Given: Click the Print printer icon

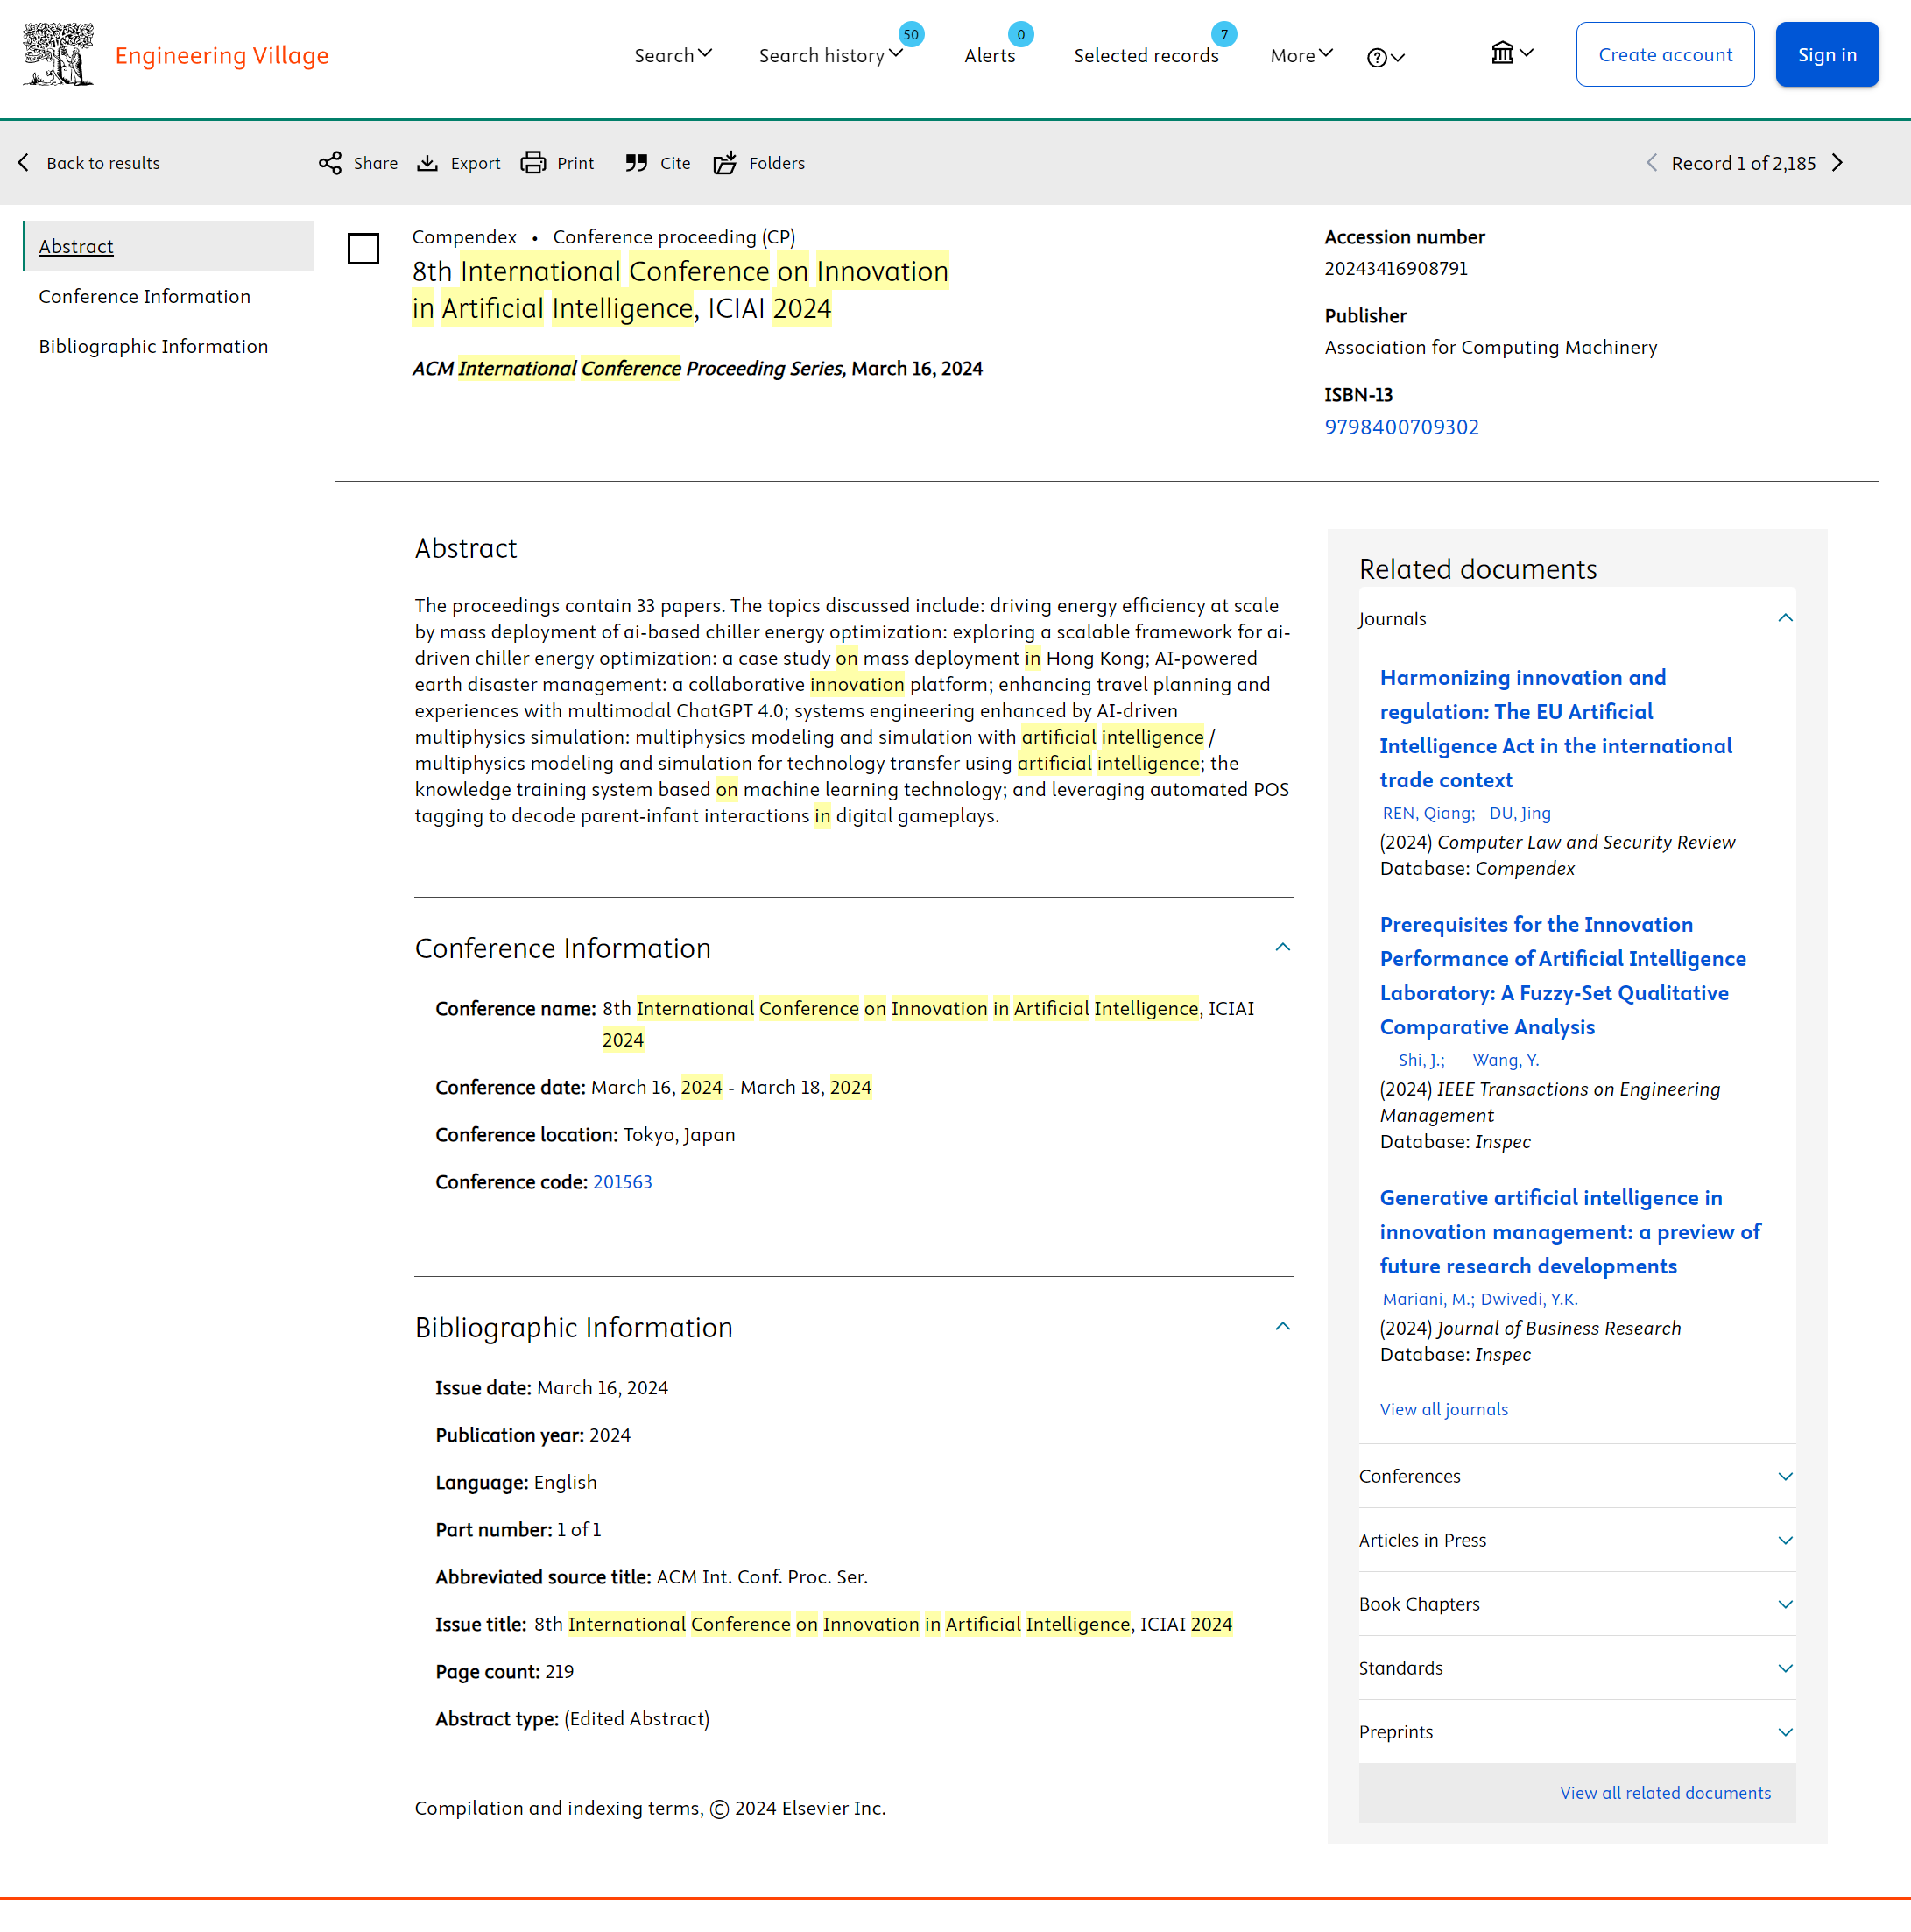Looking at the screenshot, I should (x=533, y=163).
